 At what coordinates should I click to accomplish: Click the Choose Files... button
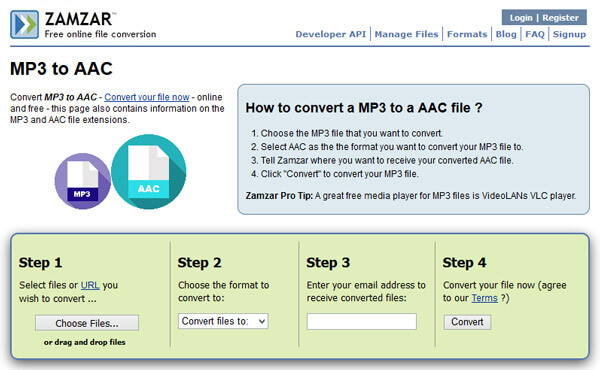point(87,323)
